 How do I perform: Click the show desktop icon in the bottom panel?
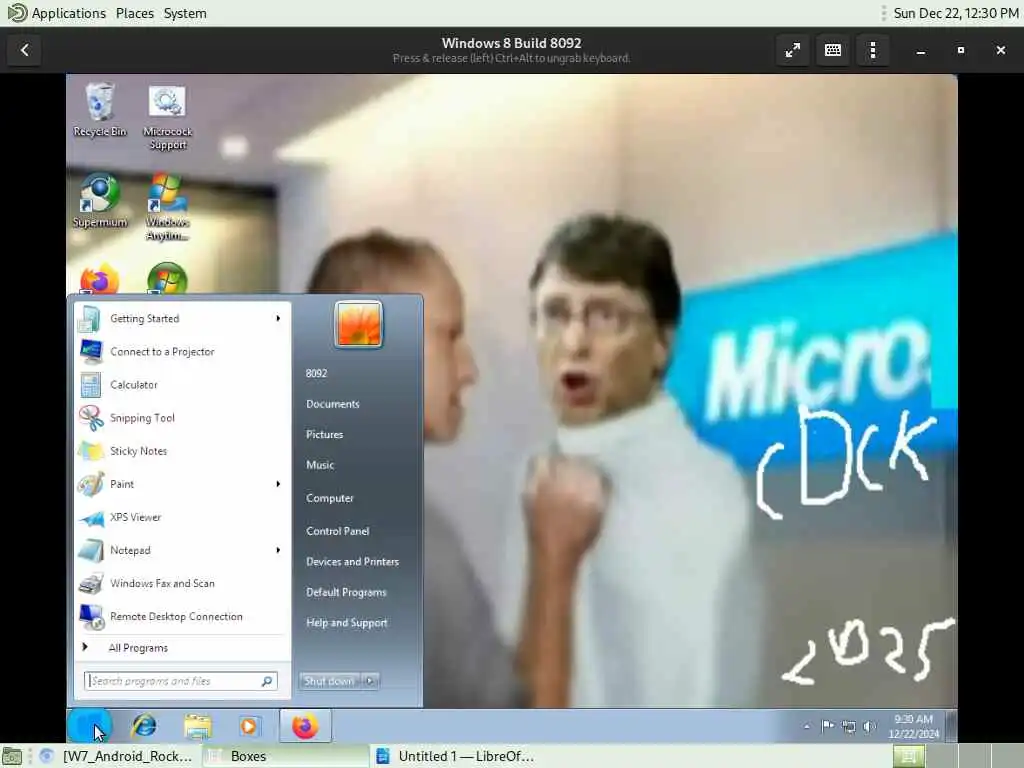(x=12, y=756)
